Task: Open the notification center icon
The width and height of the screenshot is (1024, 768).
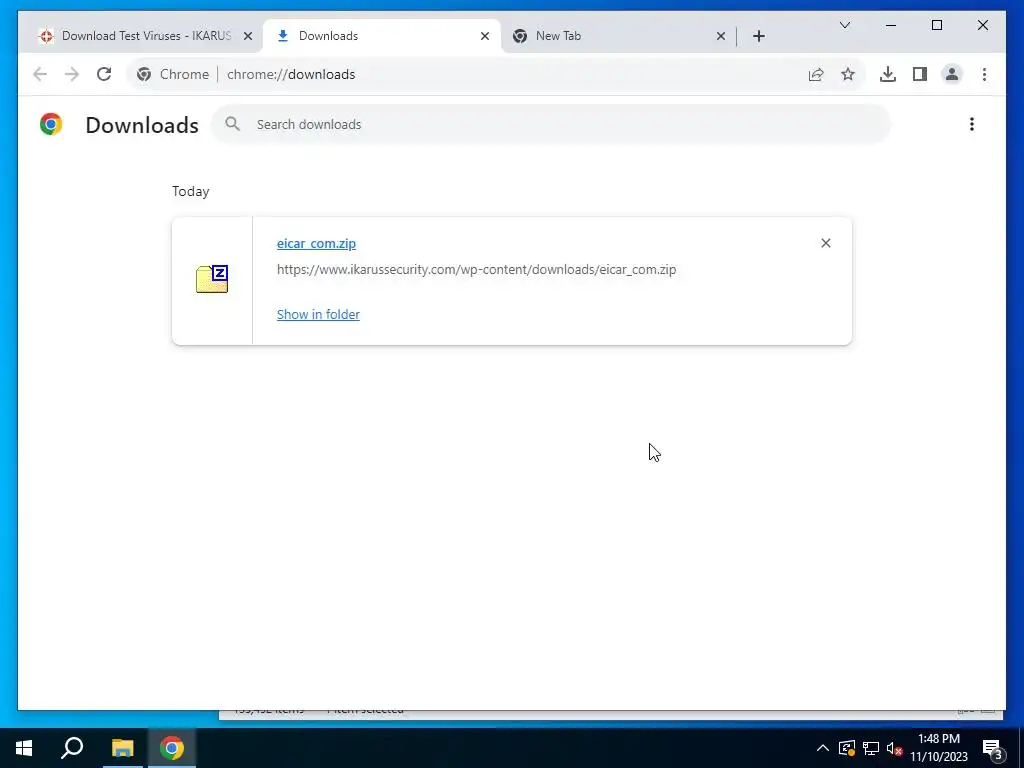Action: (993, 749)
